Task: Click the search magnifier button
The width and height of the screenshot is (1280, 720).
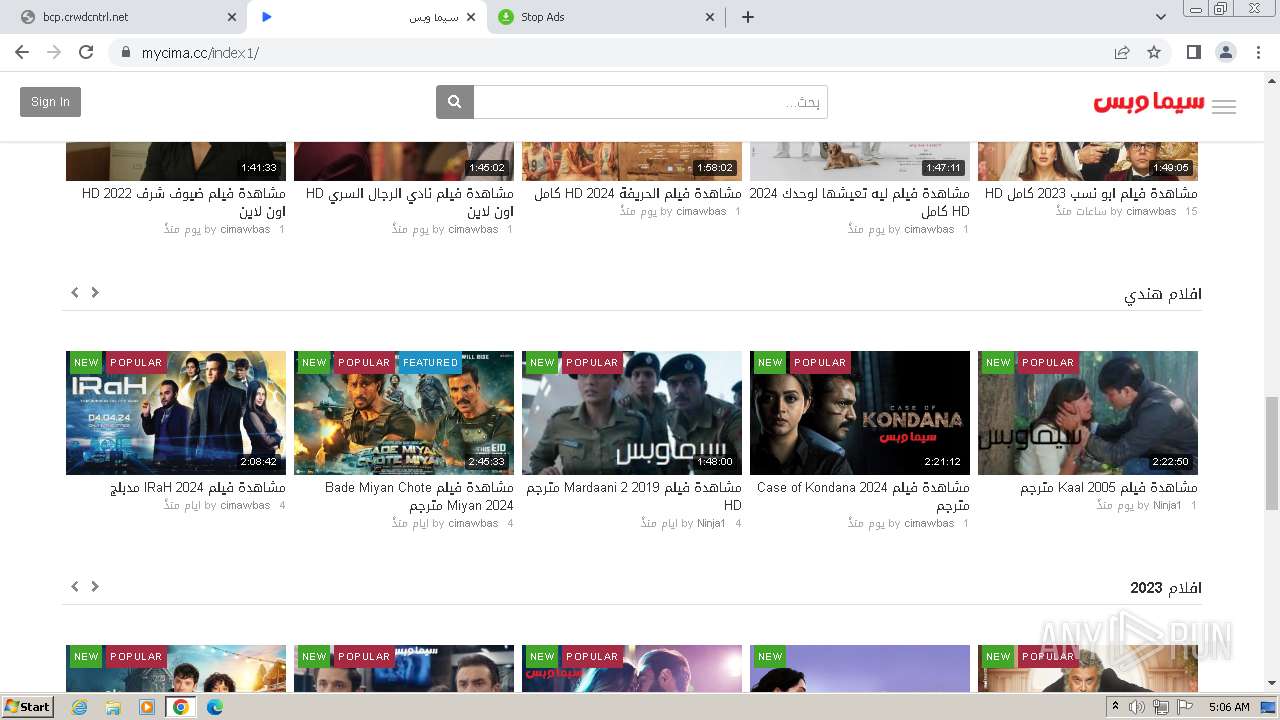Action: click(454, 102)
